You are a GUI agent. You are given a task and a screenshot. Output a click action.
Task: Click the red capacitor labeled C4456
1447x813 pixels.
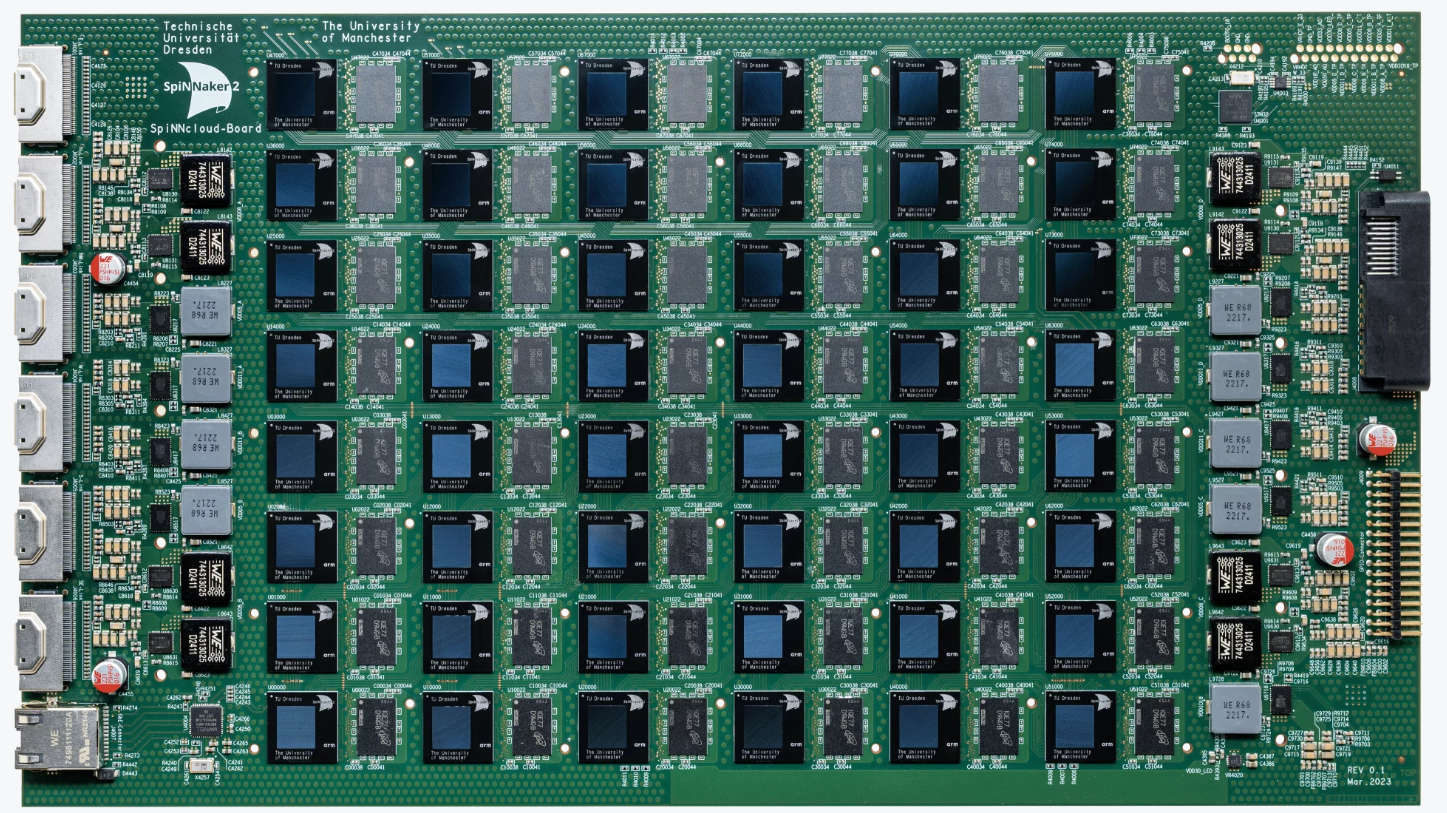tap(1336, 548)
